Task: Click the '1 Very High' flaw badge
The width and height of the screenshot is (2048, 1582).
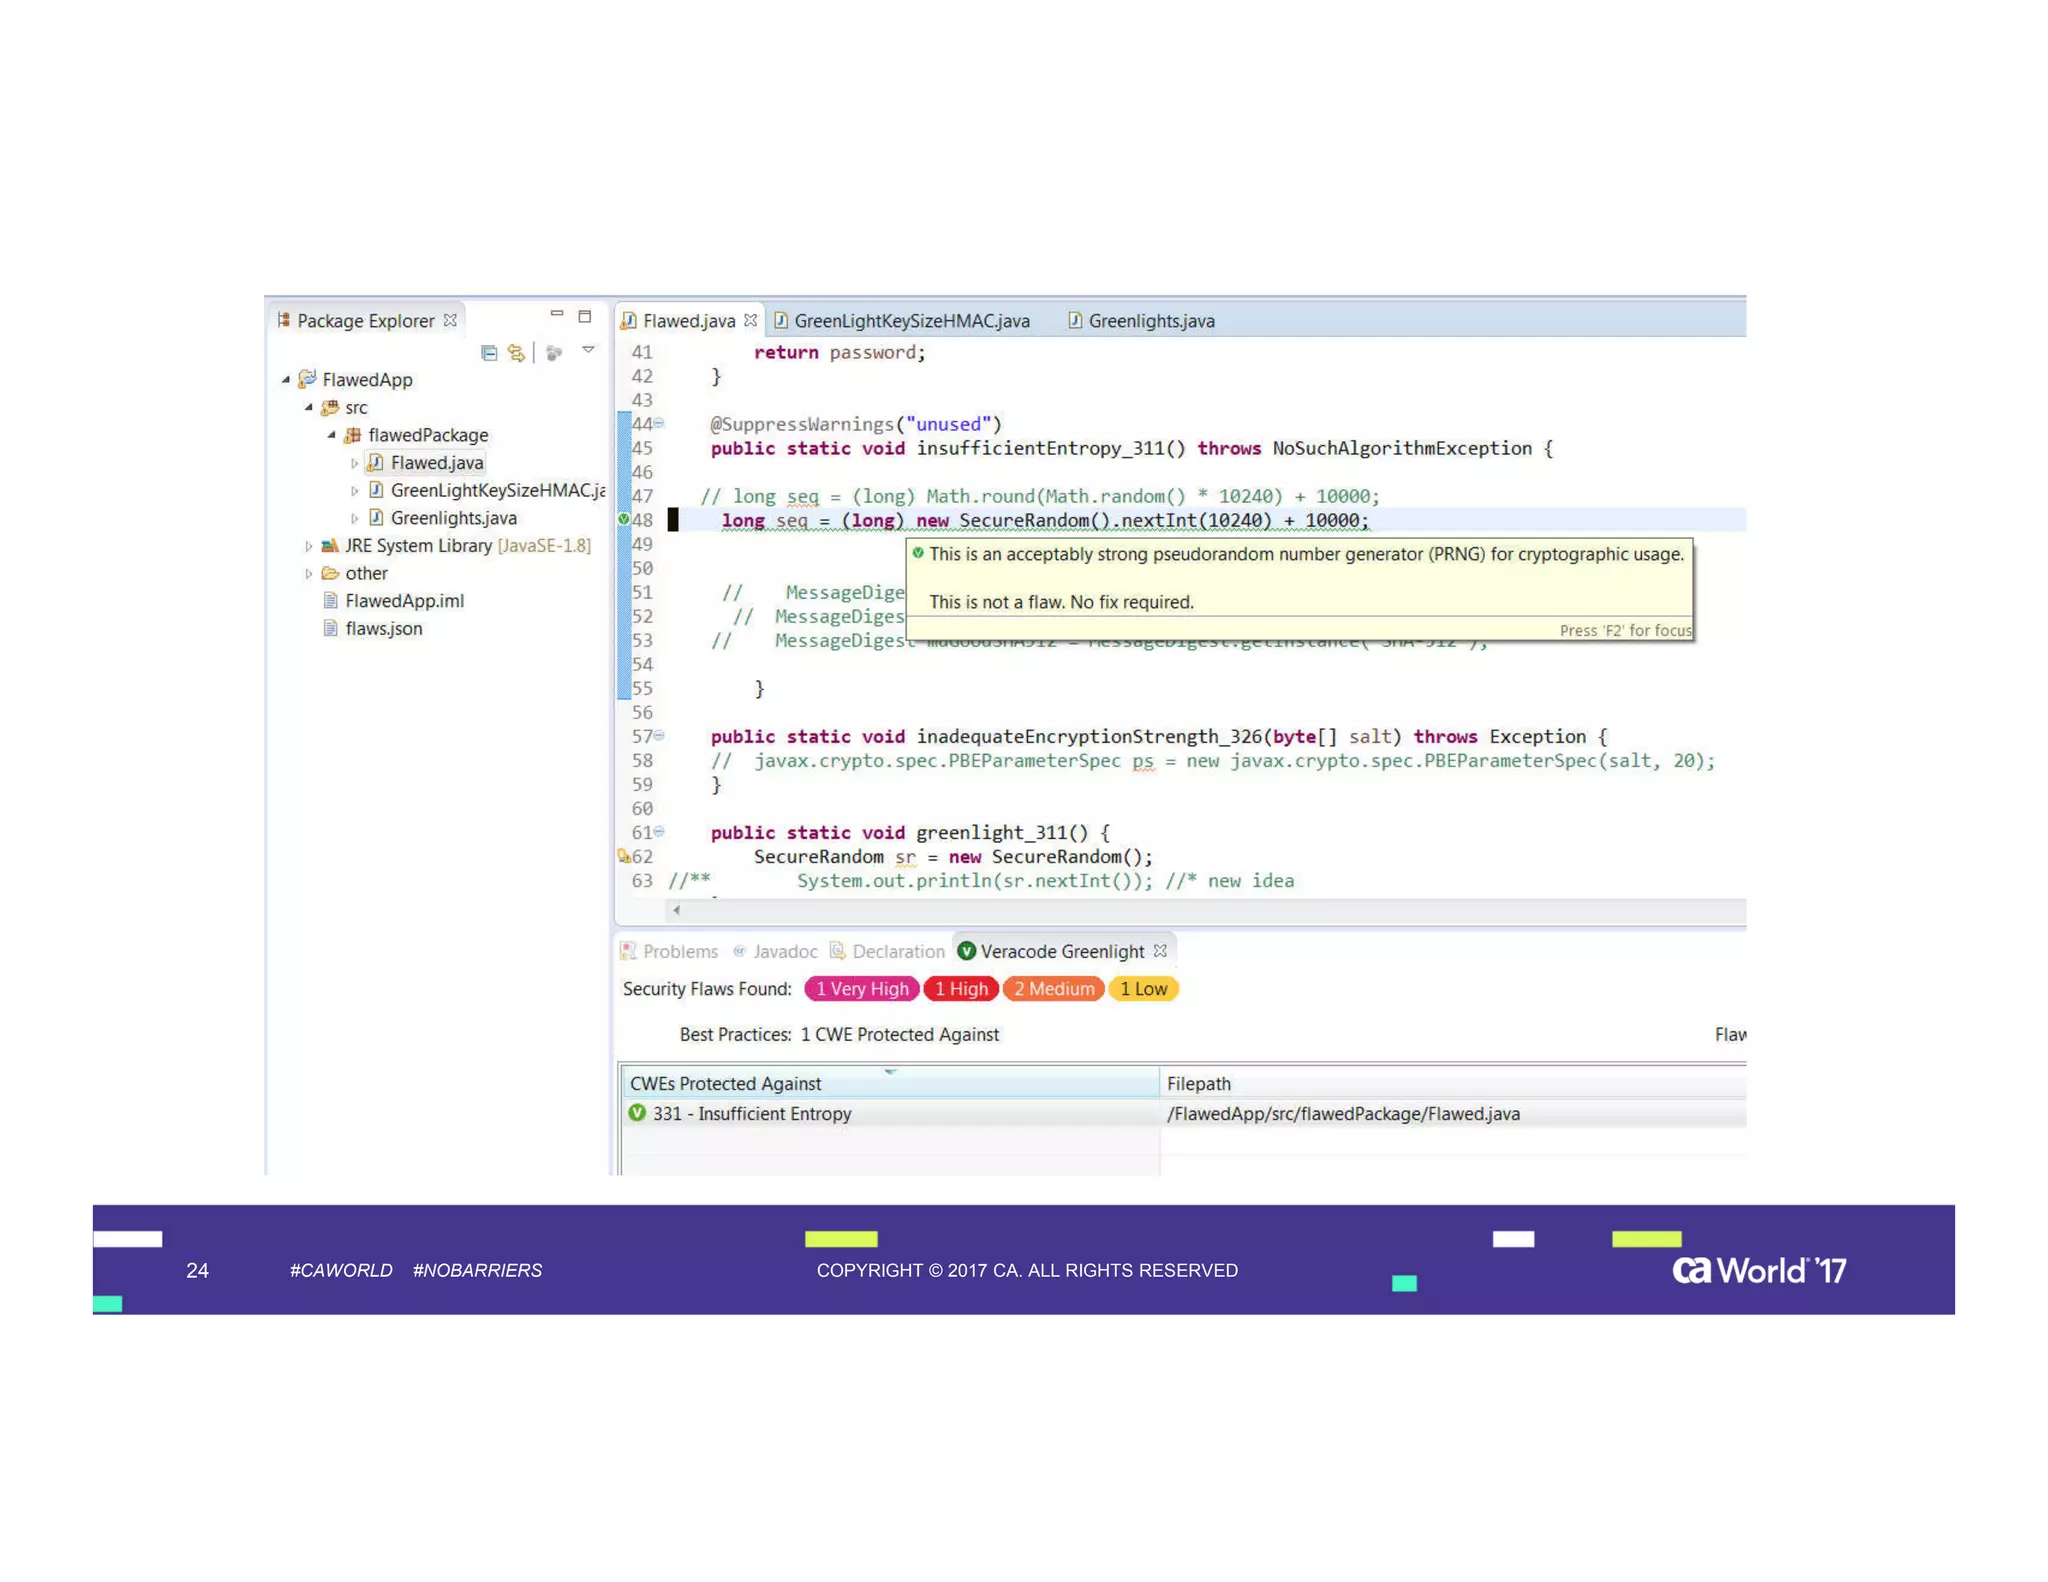Action: [x=861, y=989]
